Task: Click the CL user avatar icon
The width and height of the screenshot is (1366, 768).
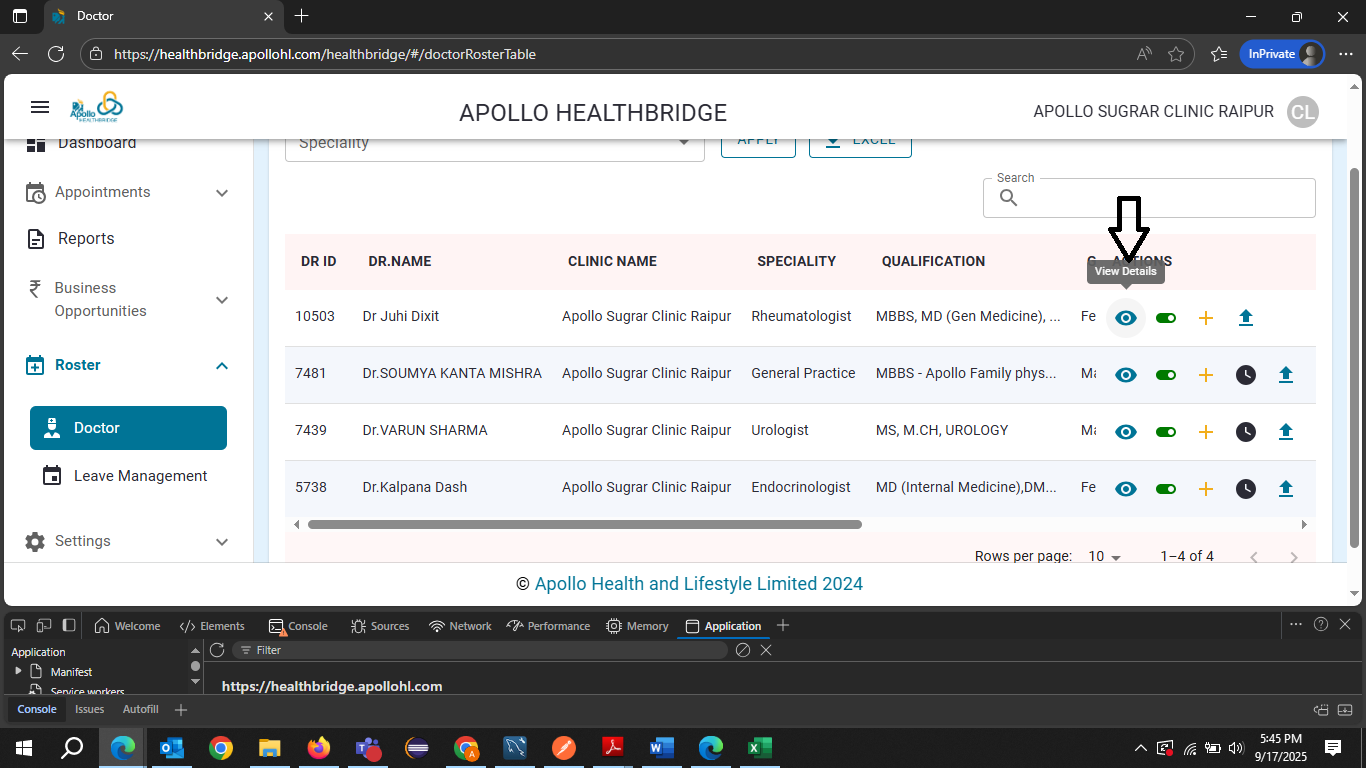Action: tap(1302, 112)
